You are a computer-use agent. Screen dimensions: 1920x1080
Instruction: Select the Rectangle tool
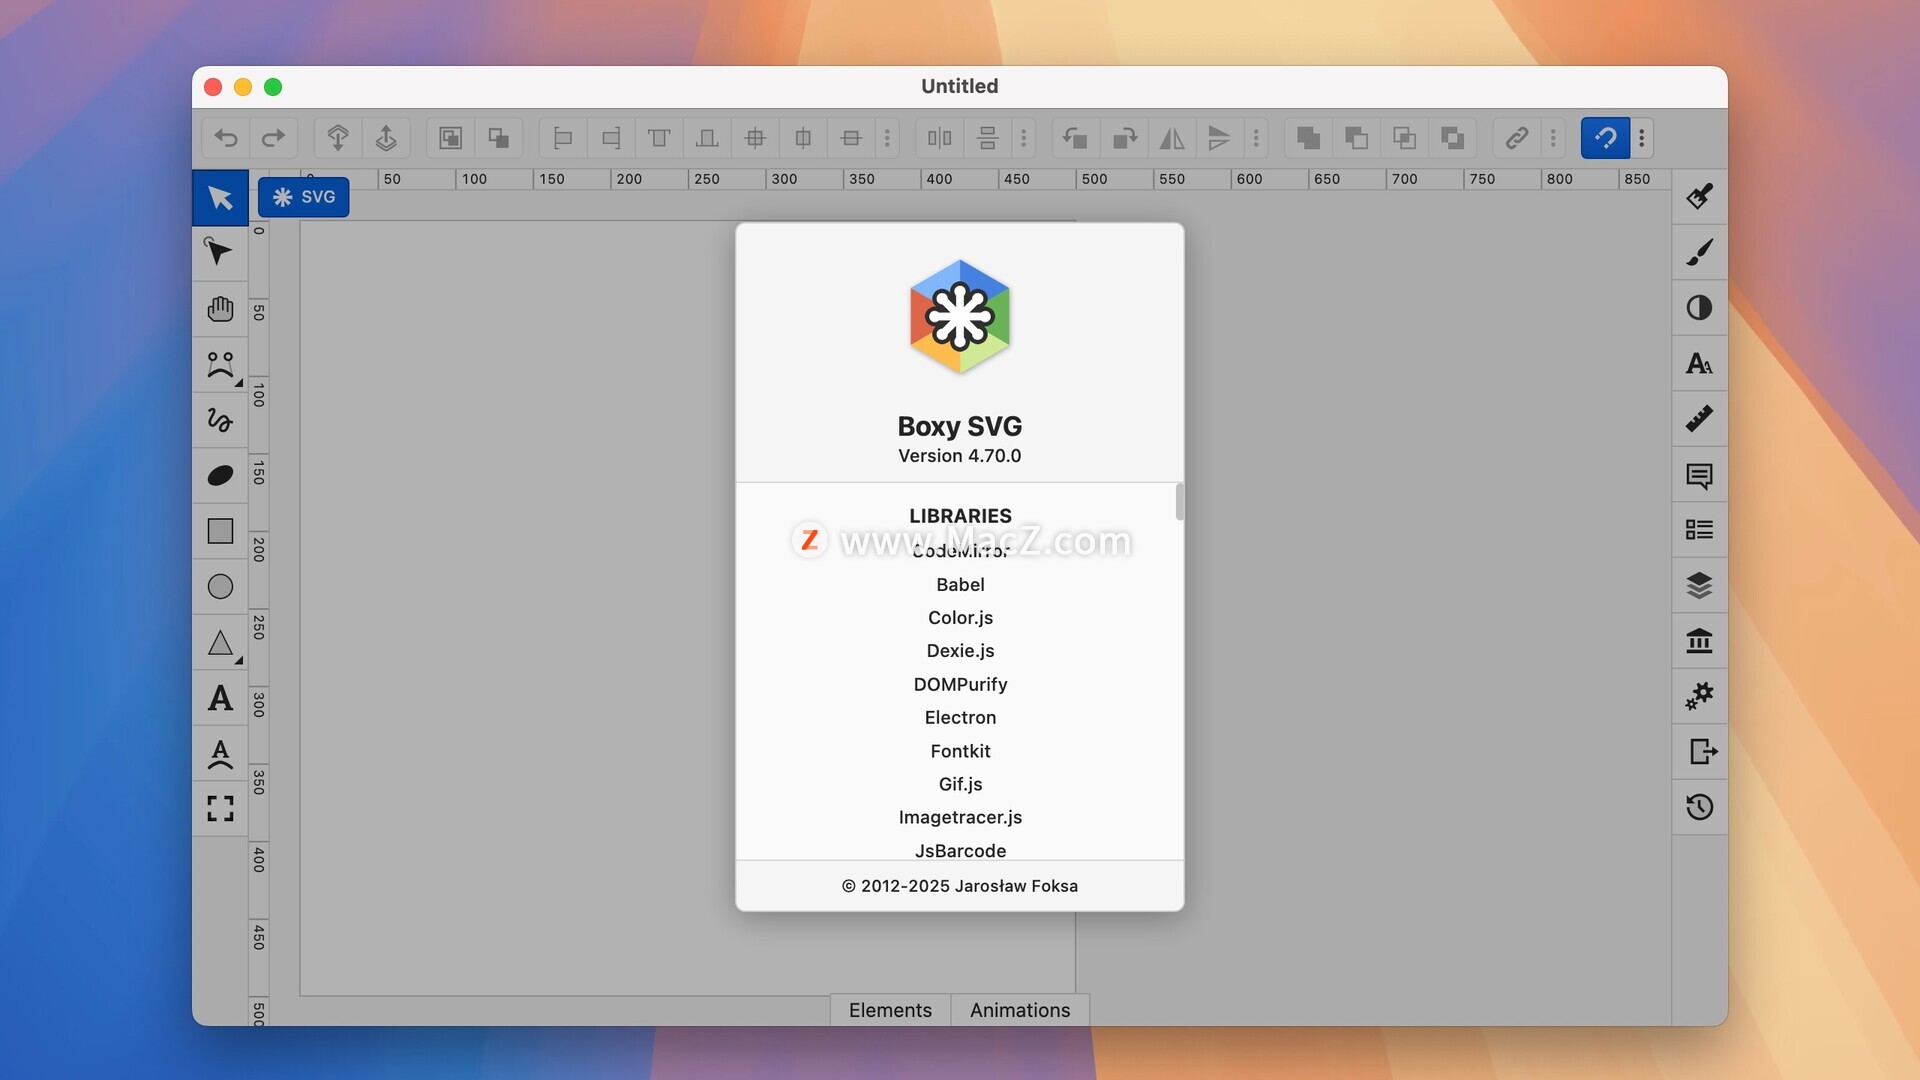(220, 531)
